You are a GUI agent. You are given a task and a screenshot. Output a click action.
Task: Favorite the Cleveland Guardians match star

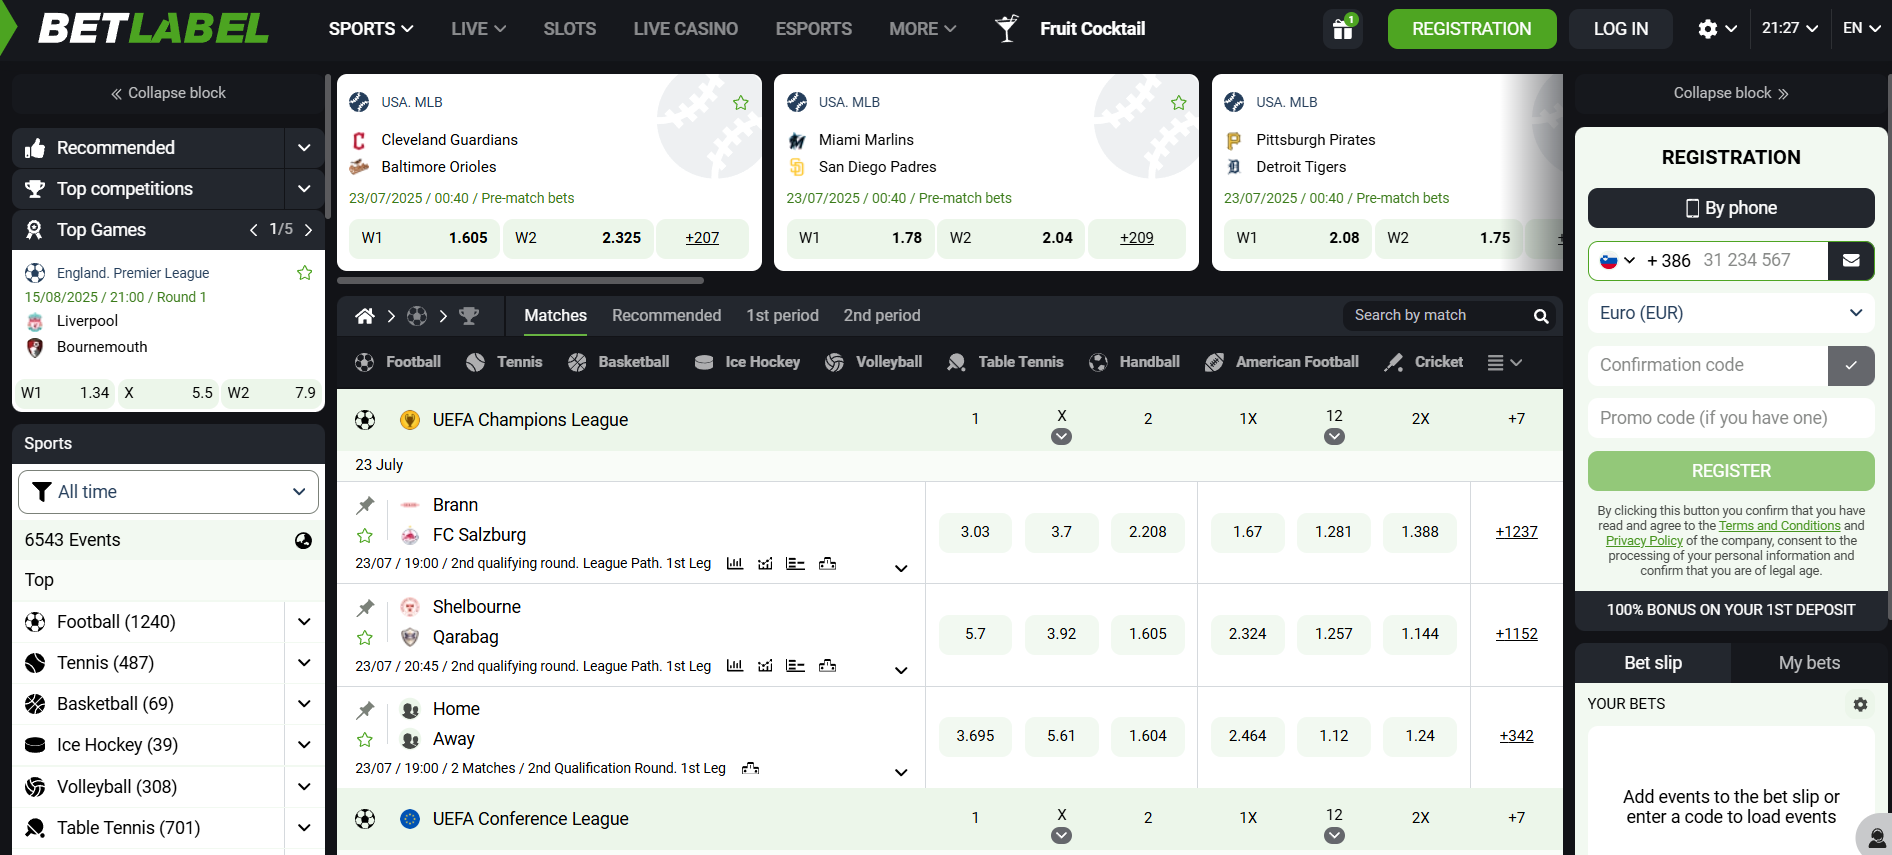click(x=741, y=103)
